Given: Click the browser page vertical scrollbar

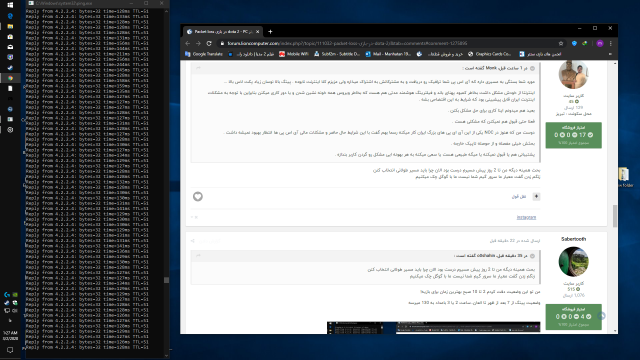Looking at the screenshot, I should click(x=615, y=216).
